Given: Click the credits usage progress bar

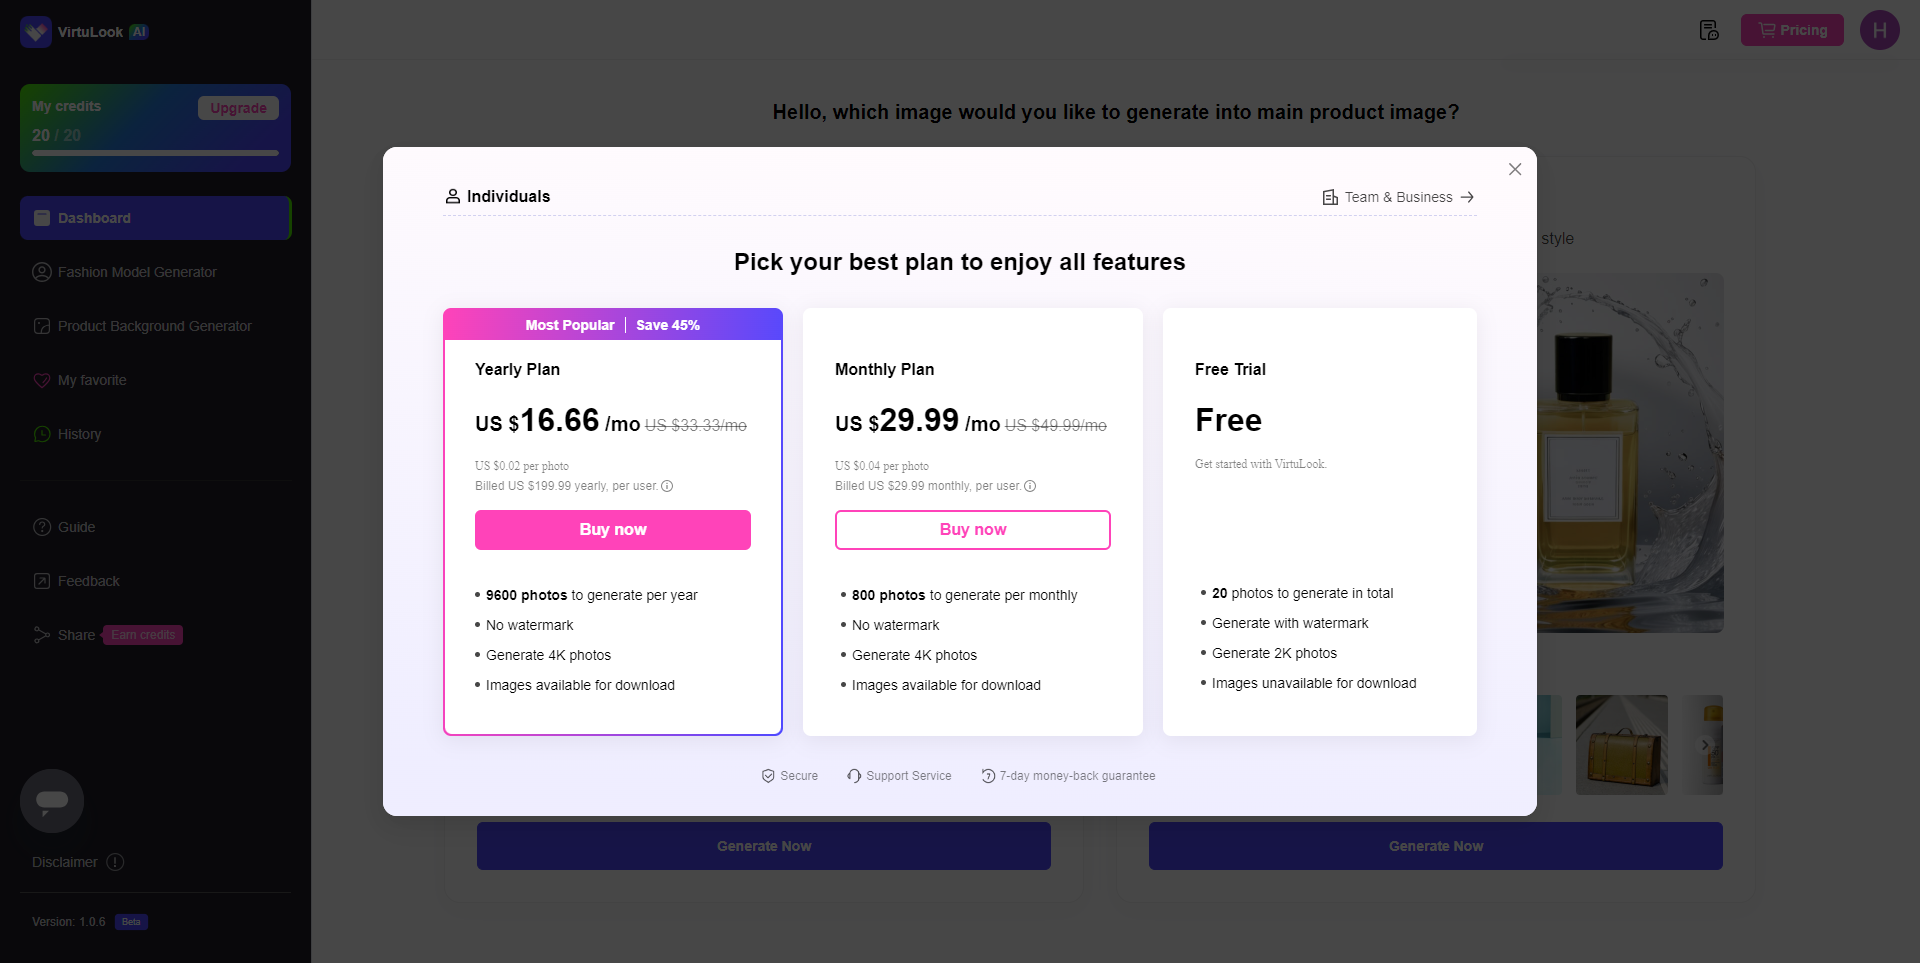Looking at the screenshot, I should pyautogui.click(x=155, y=153).
